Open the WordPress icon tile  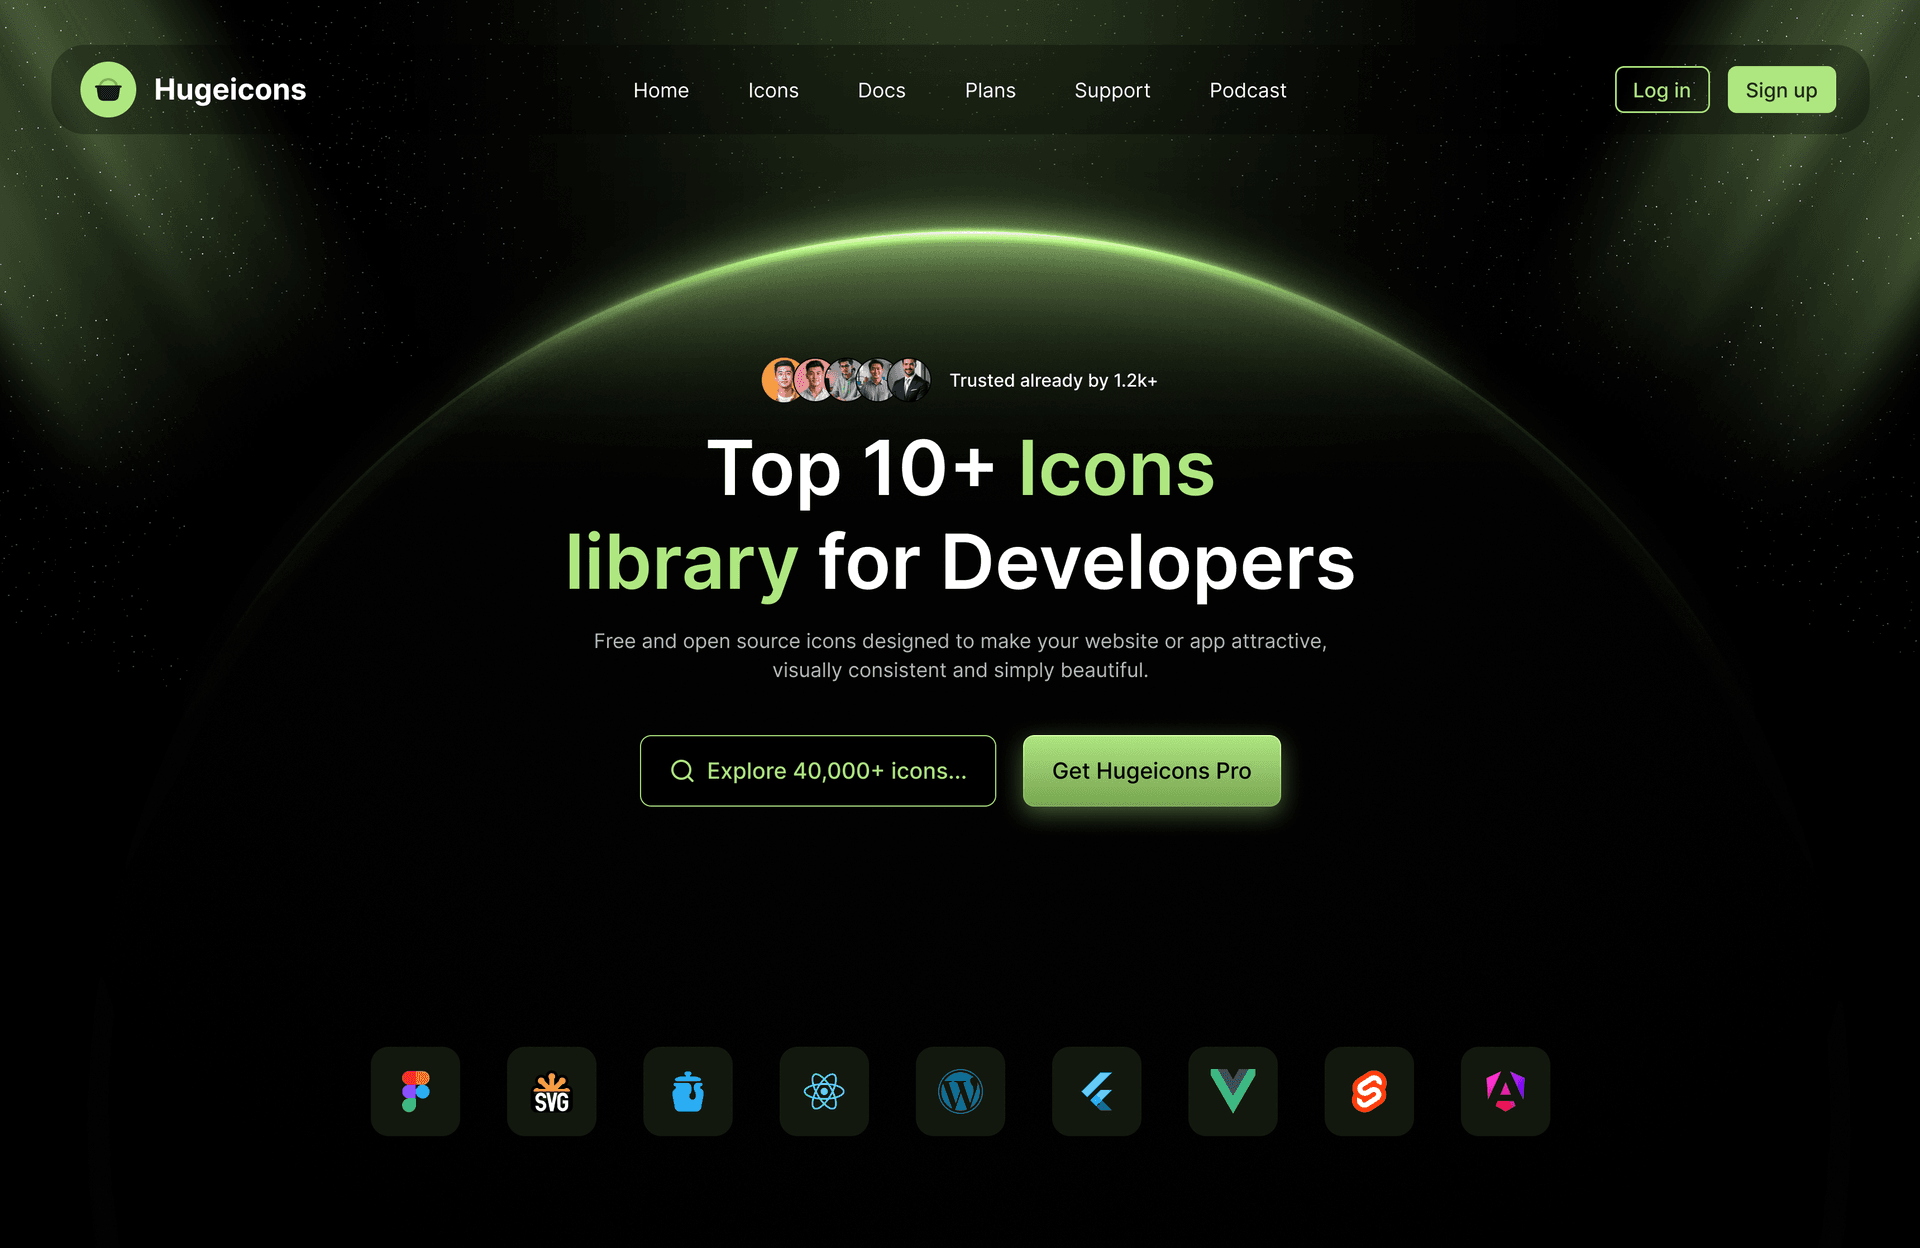(x=960, y=1091)
